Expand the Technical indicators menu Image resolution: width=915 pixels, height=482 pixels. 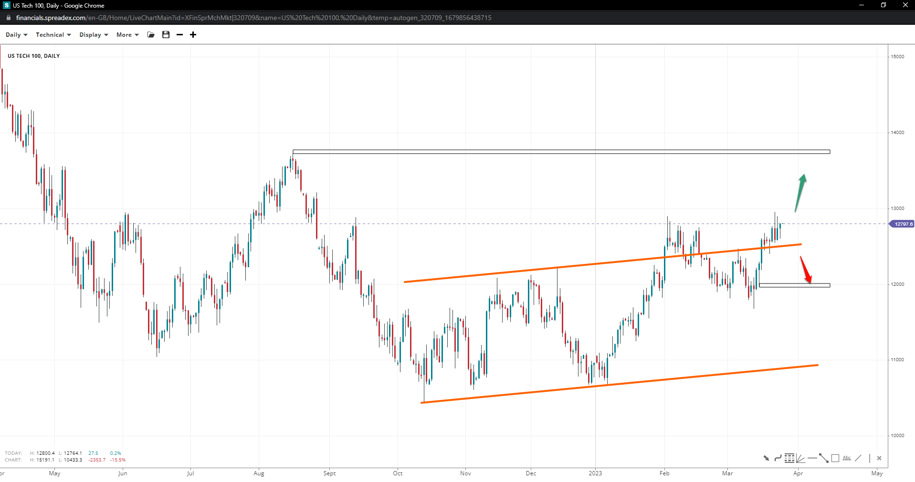pyautogui.click(x=53, y=35)
